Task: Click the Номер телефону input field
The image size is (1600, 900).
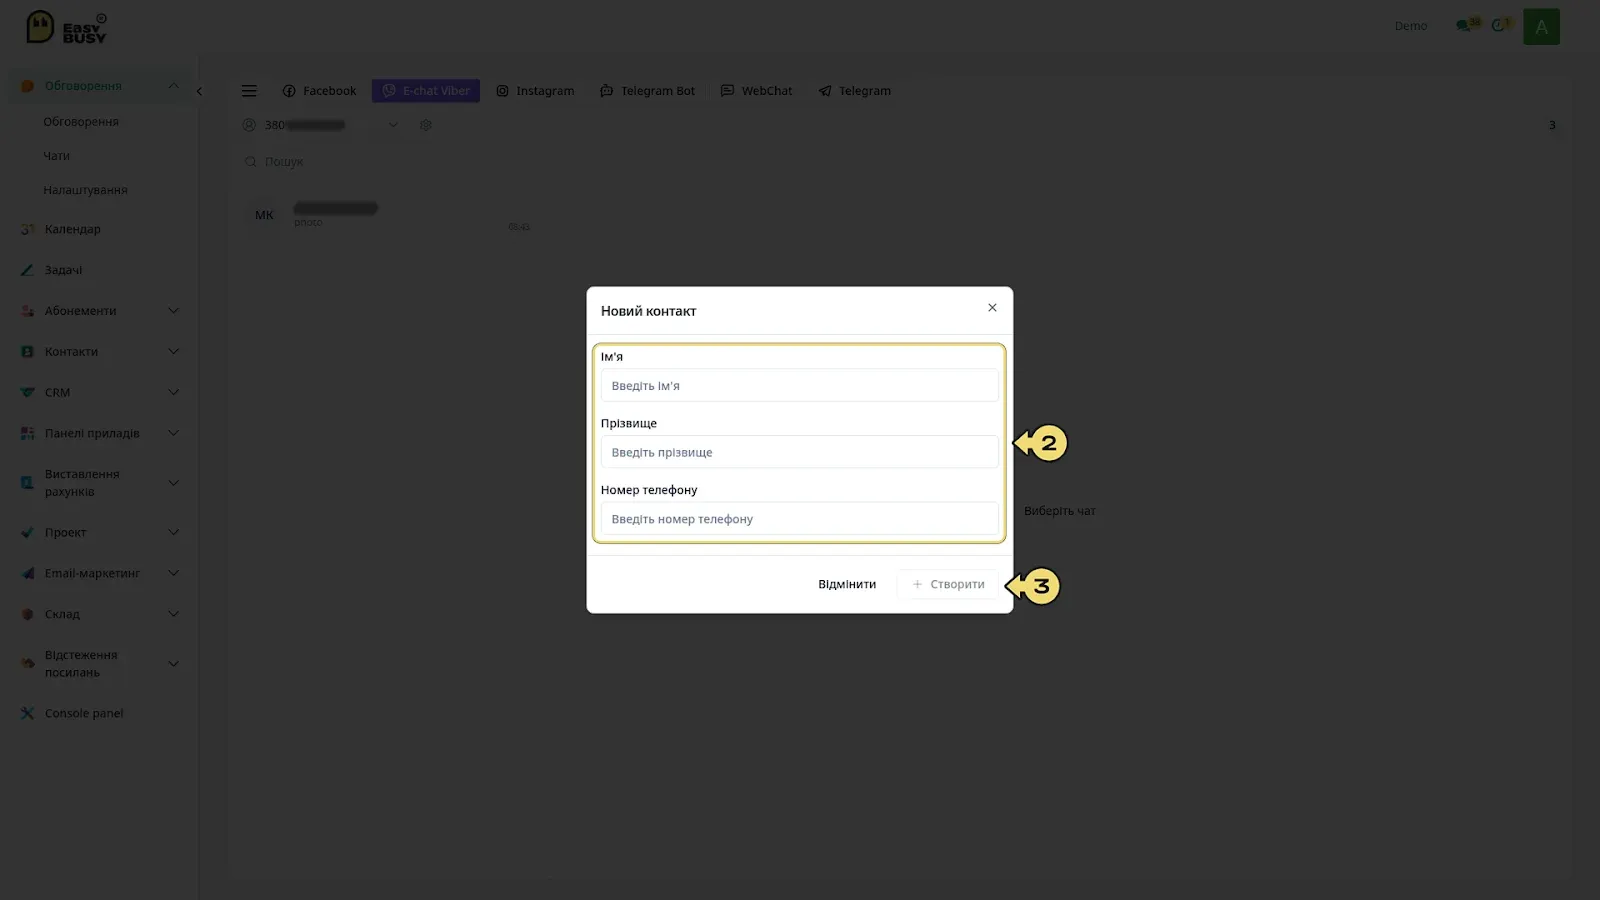Action: point(799,519)
